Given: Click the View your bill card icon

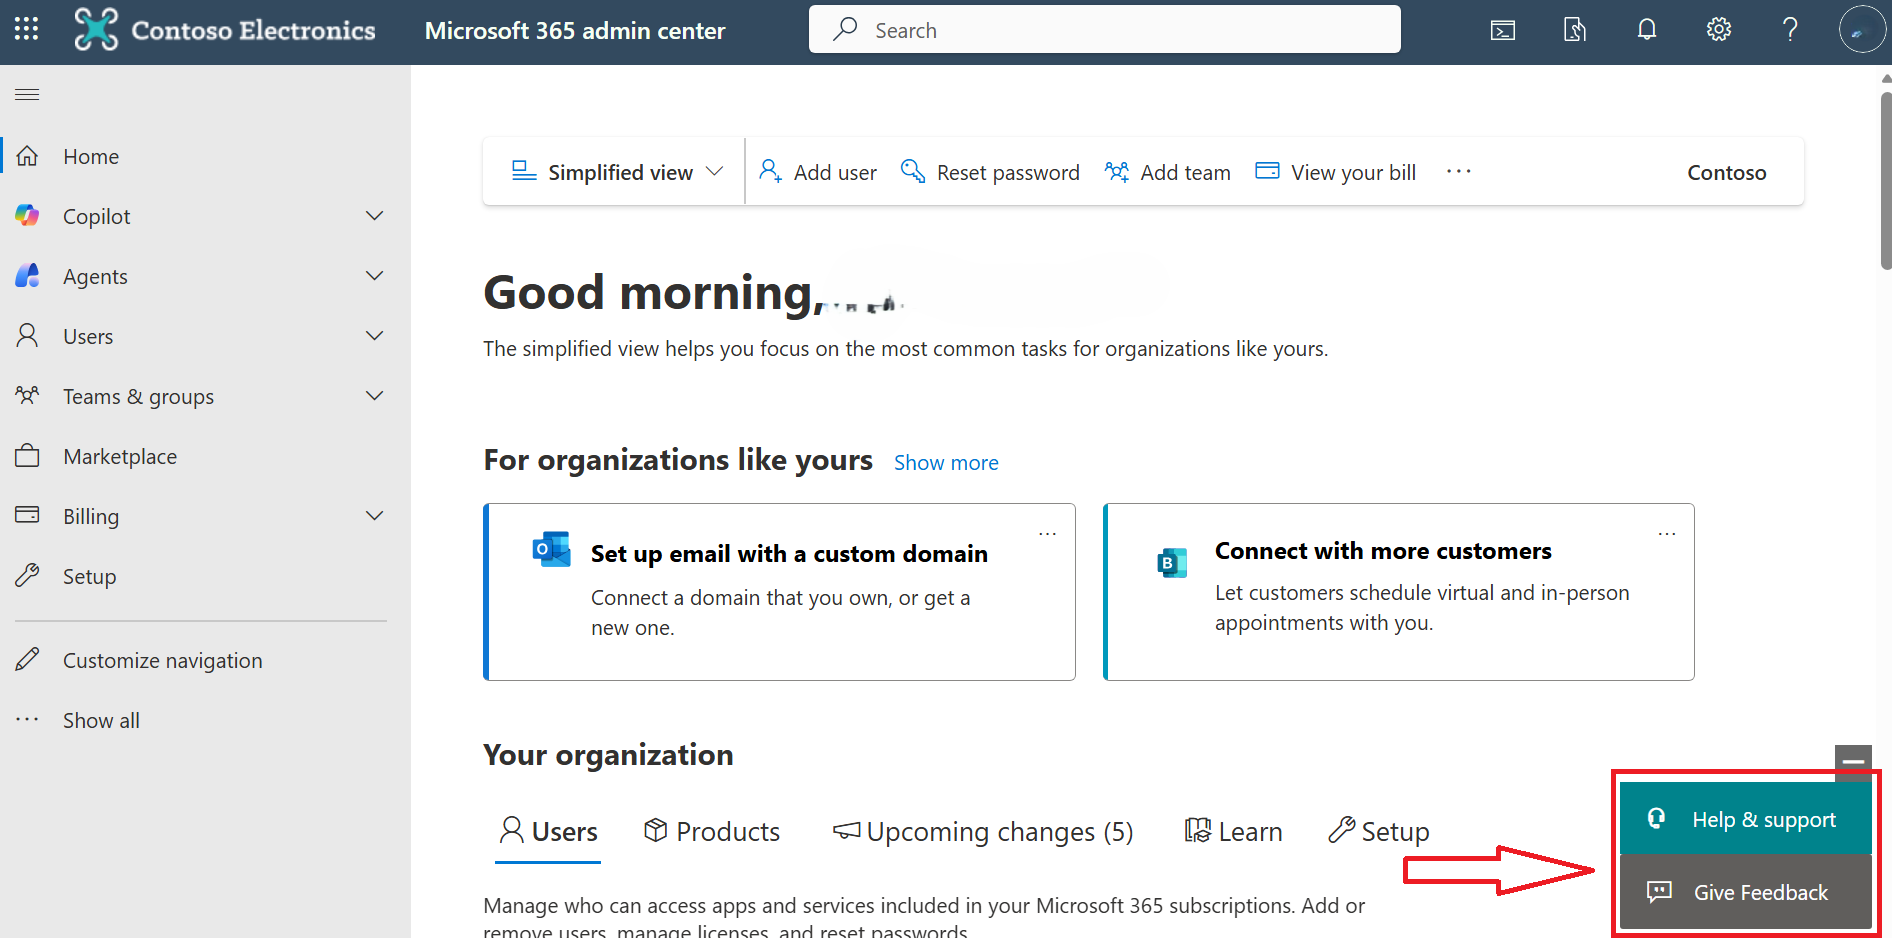Looking at the screenshot, I should (x=1267, y=171).
